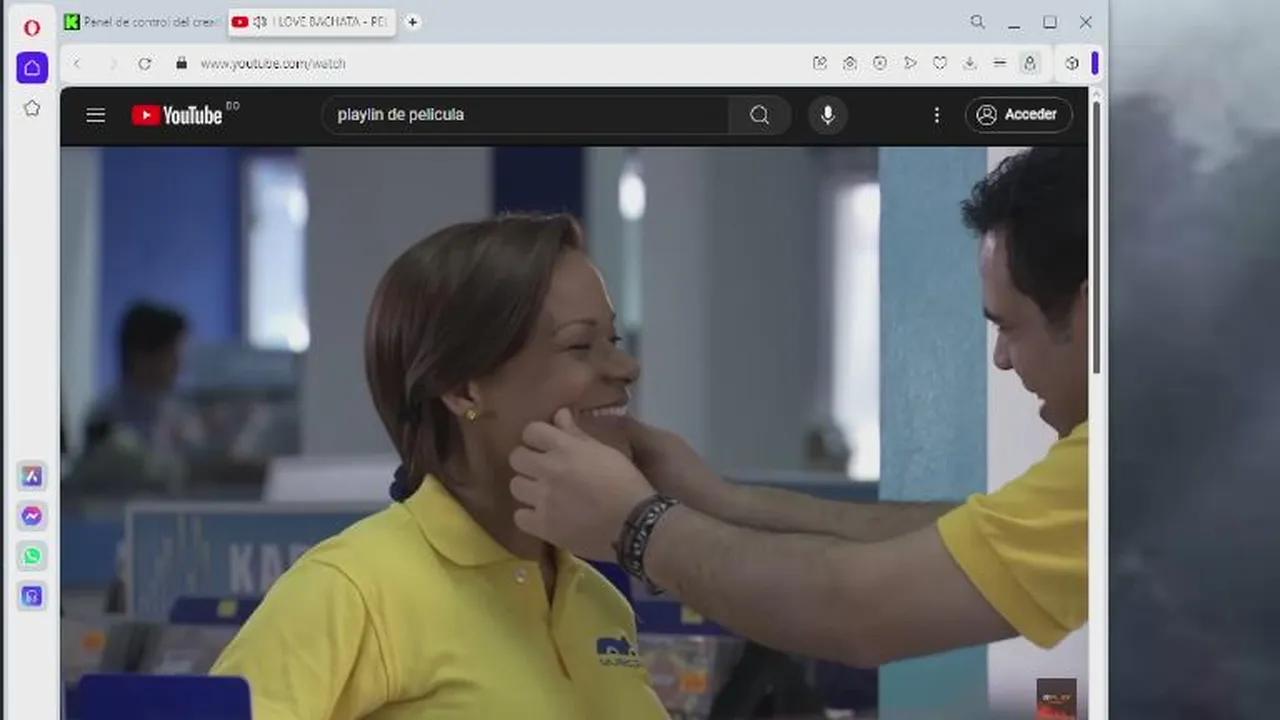Open the ad blocker shield icon

[880, 63]
